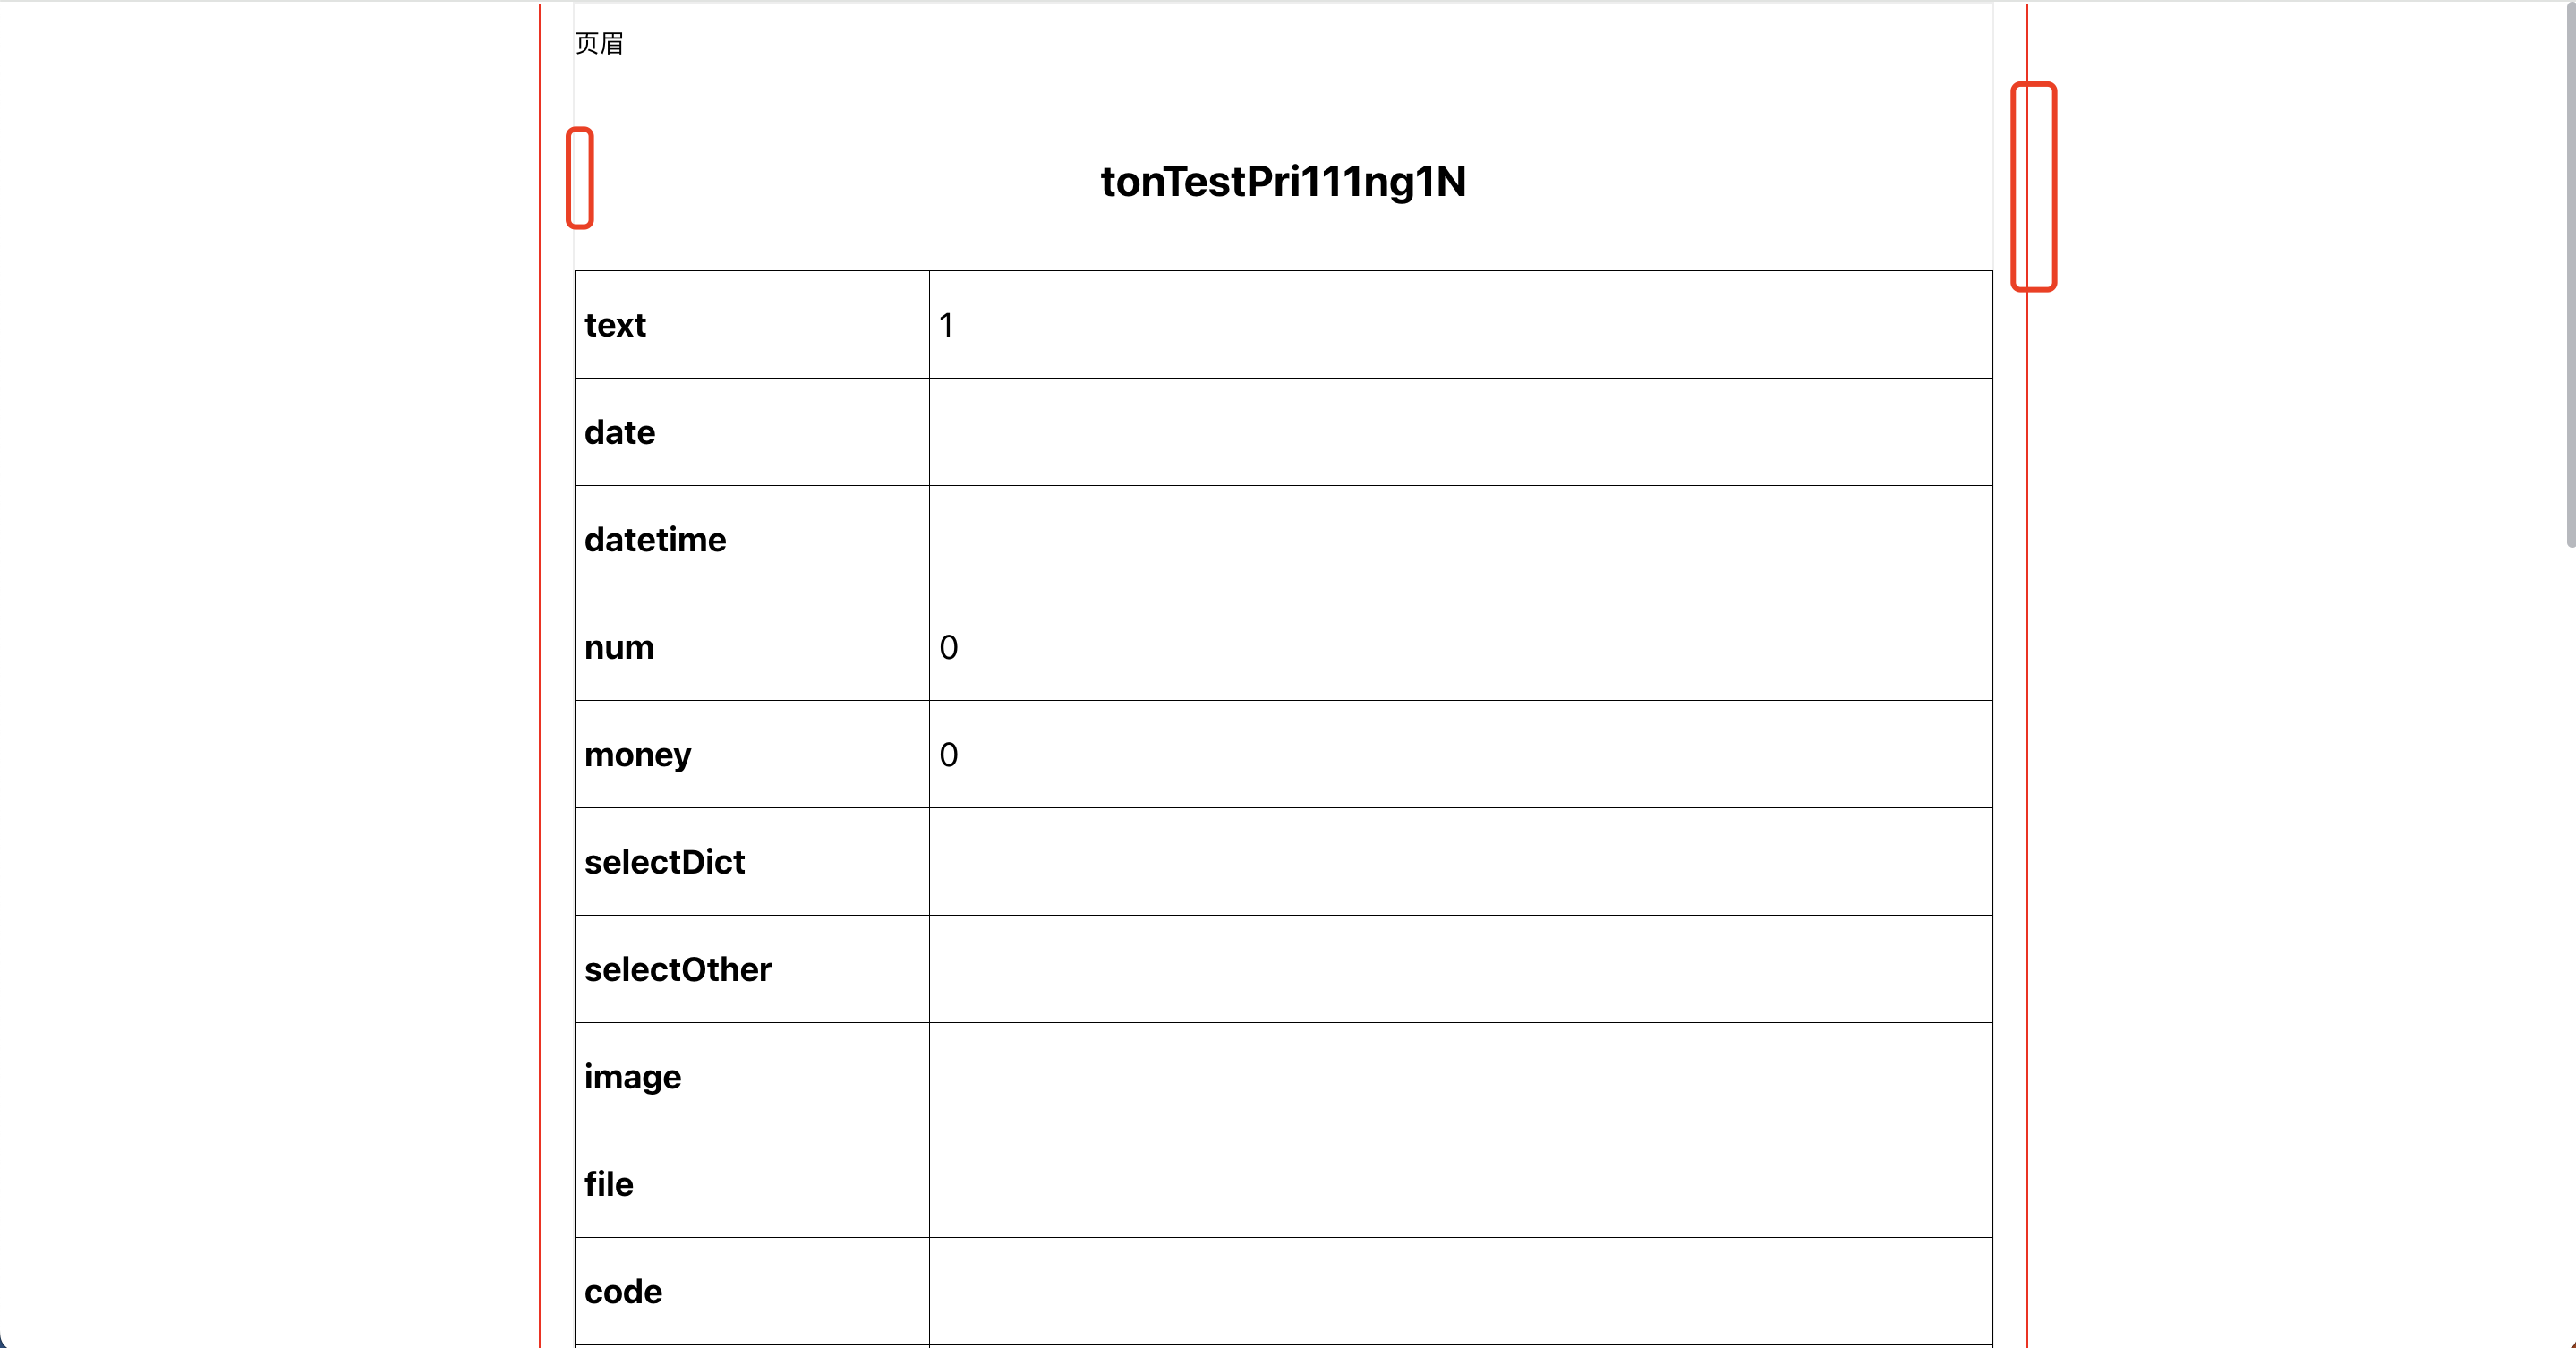The height and width of the screenshot is (1348, 2576).
Task: Grab the small red handle left of the title
Action: click(580, 178)
